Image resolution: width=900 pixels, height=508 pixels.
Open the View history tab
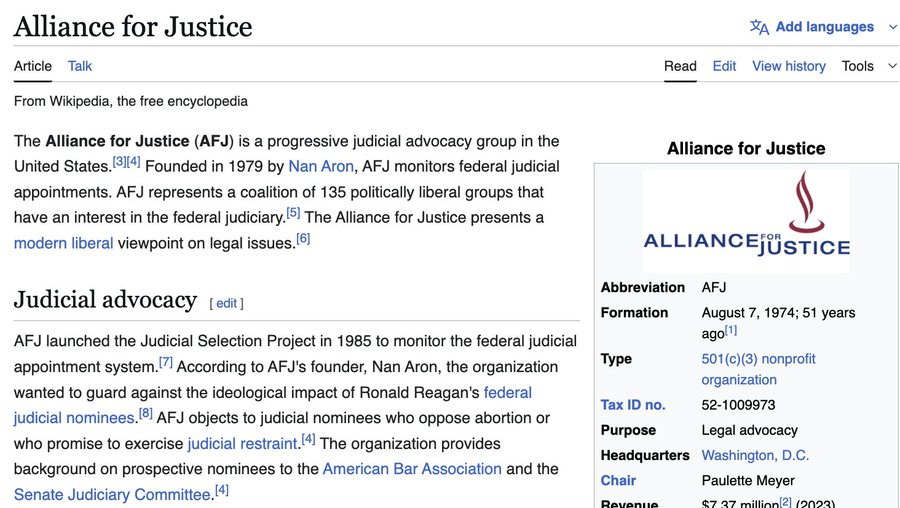point(789,66)
